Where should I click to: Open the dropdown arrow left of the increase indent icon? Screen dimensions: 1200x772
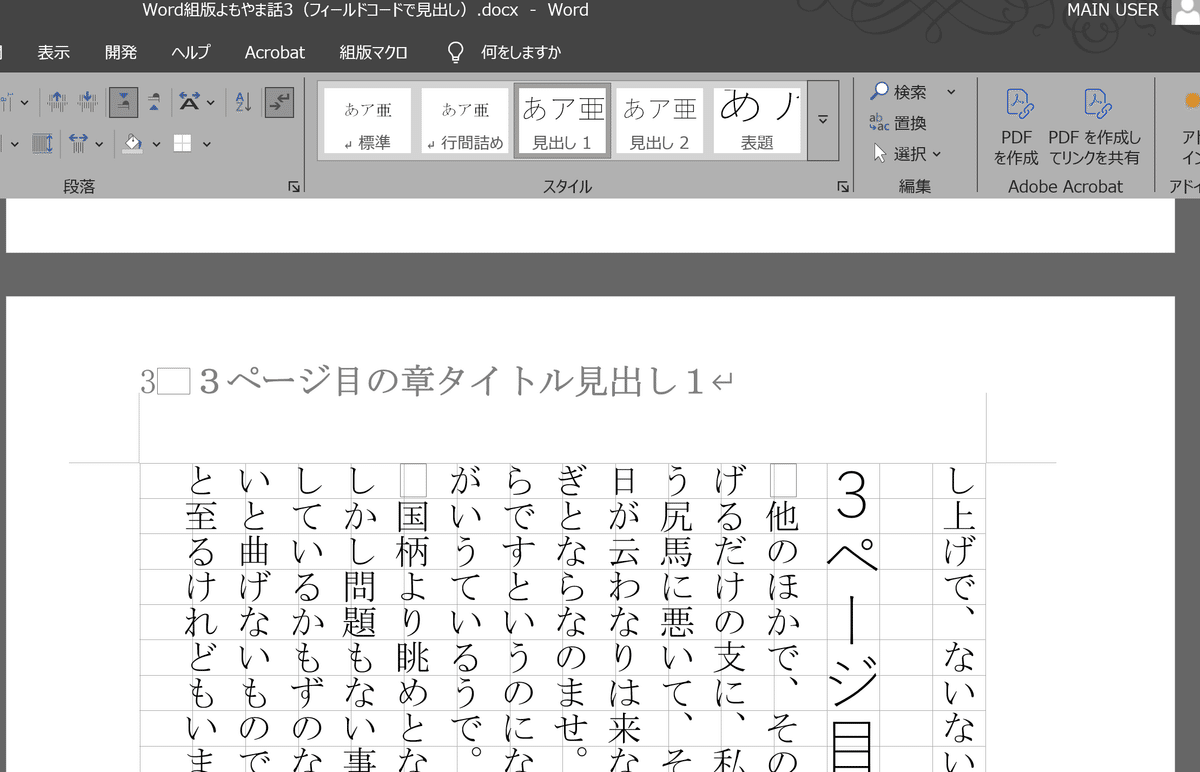pyautogui.click(x=25, y=102)
